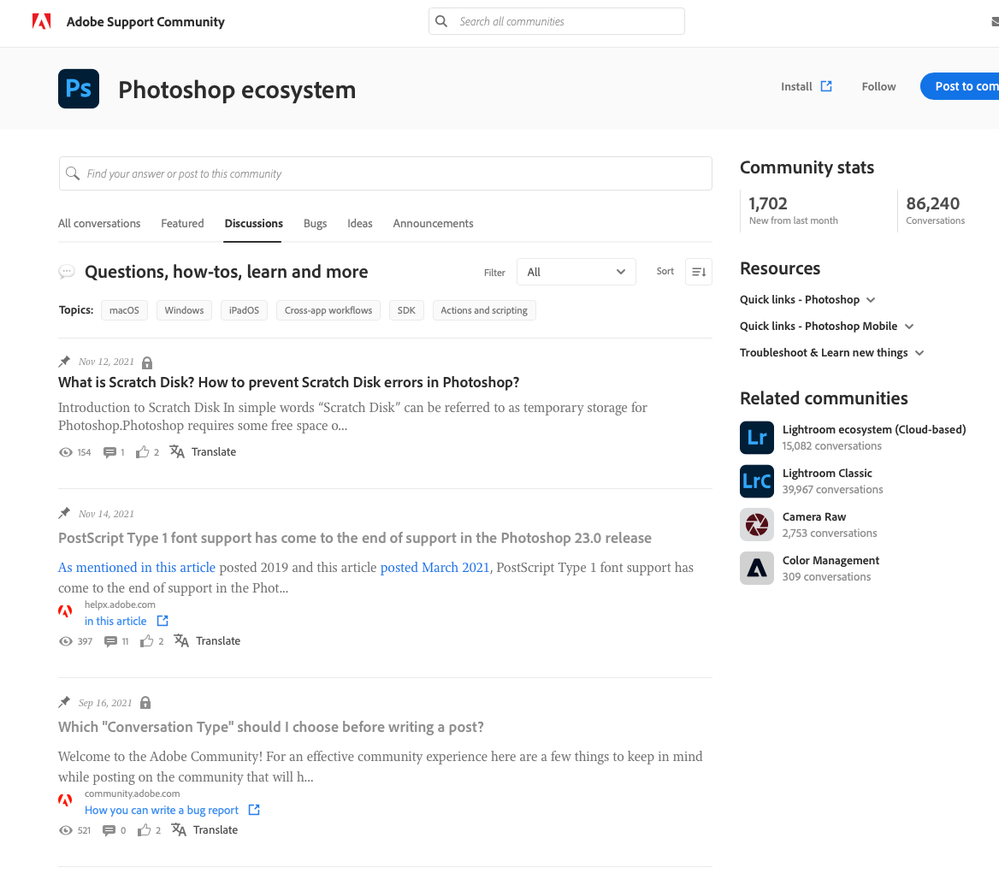Open the Filter dropdown set to All
The width and height of the screenshot is (999, 872).
tap(576, 272)
